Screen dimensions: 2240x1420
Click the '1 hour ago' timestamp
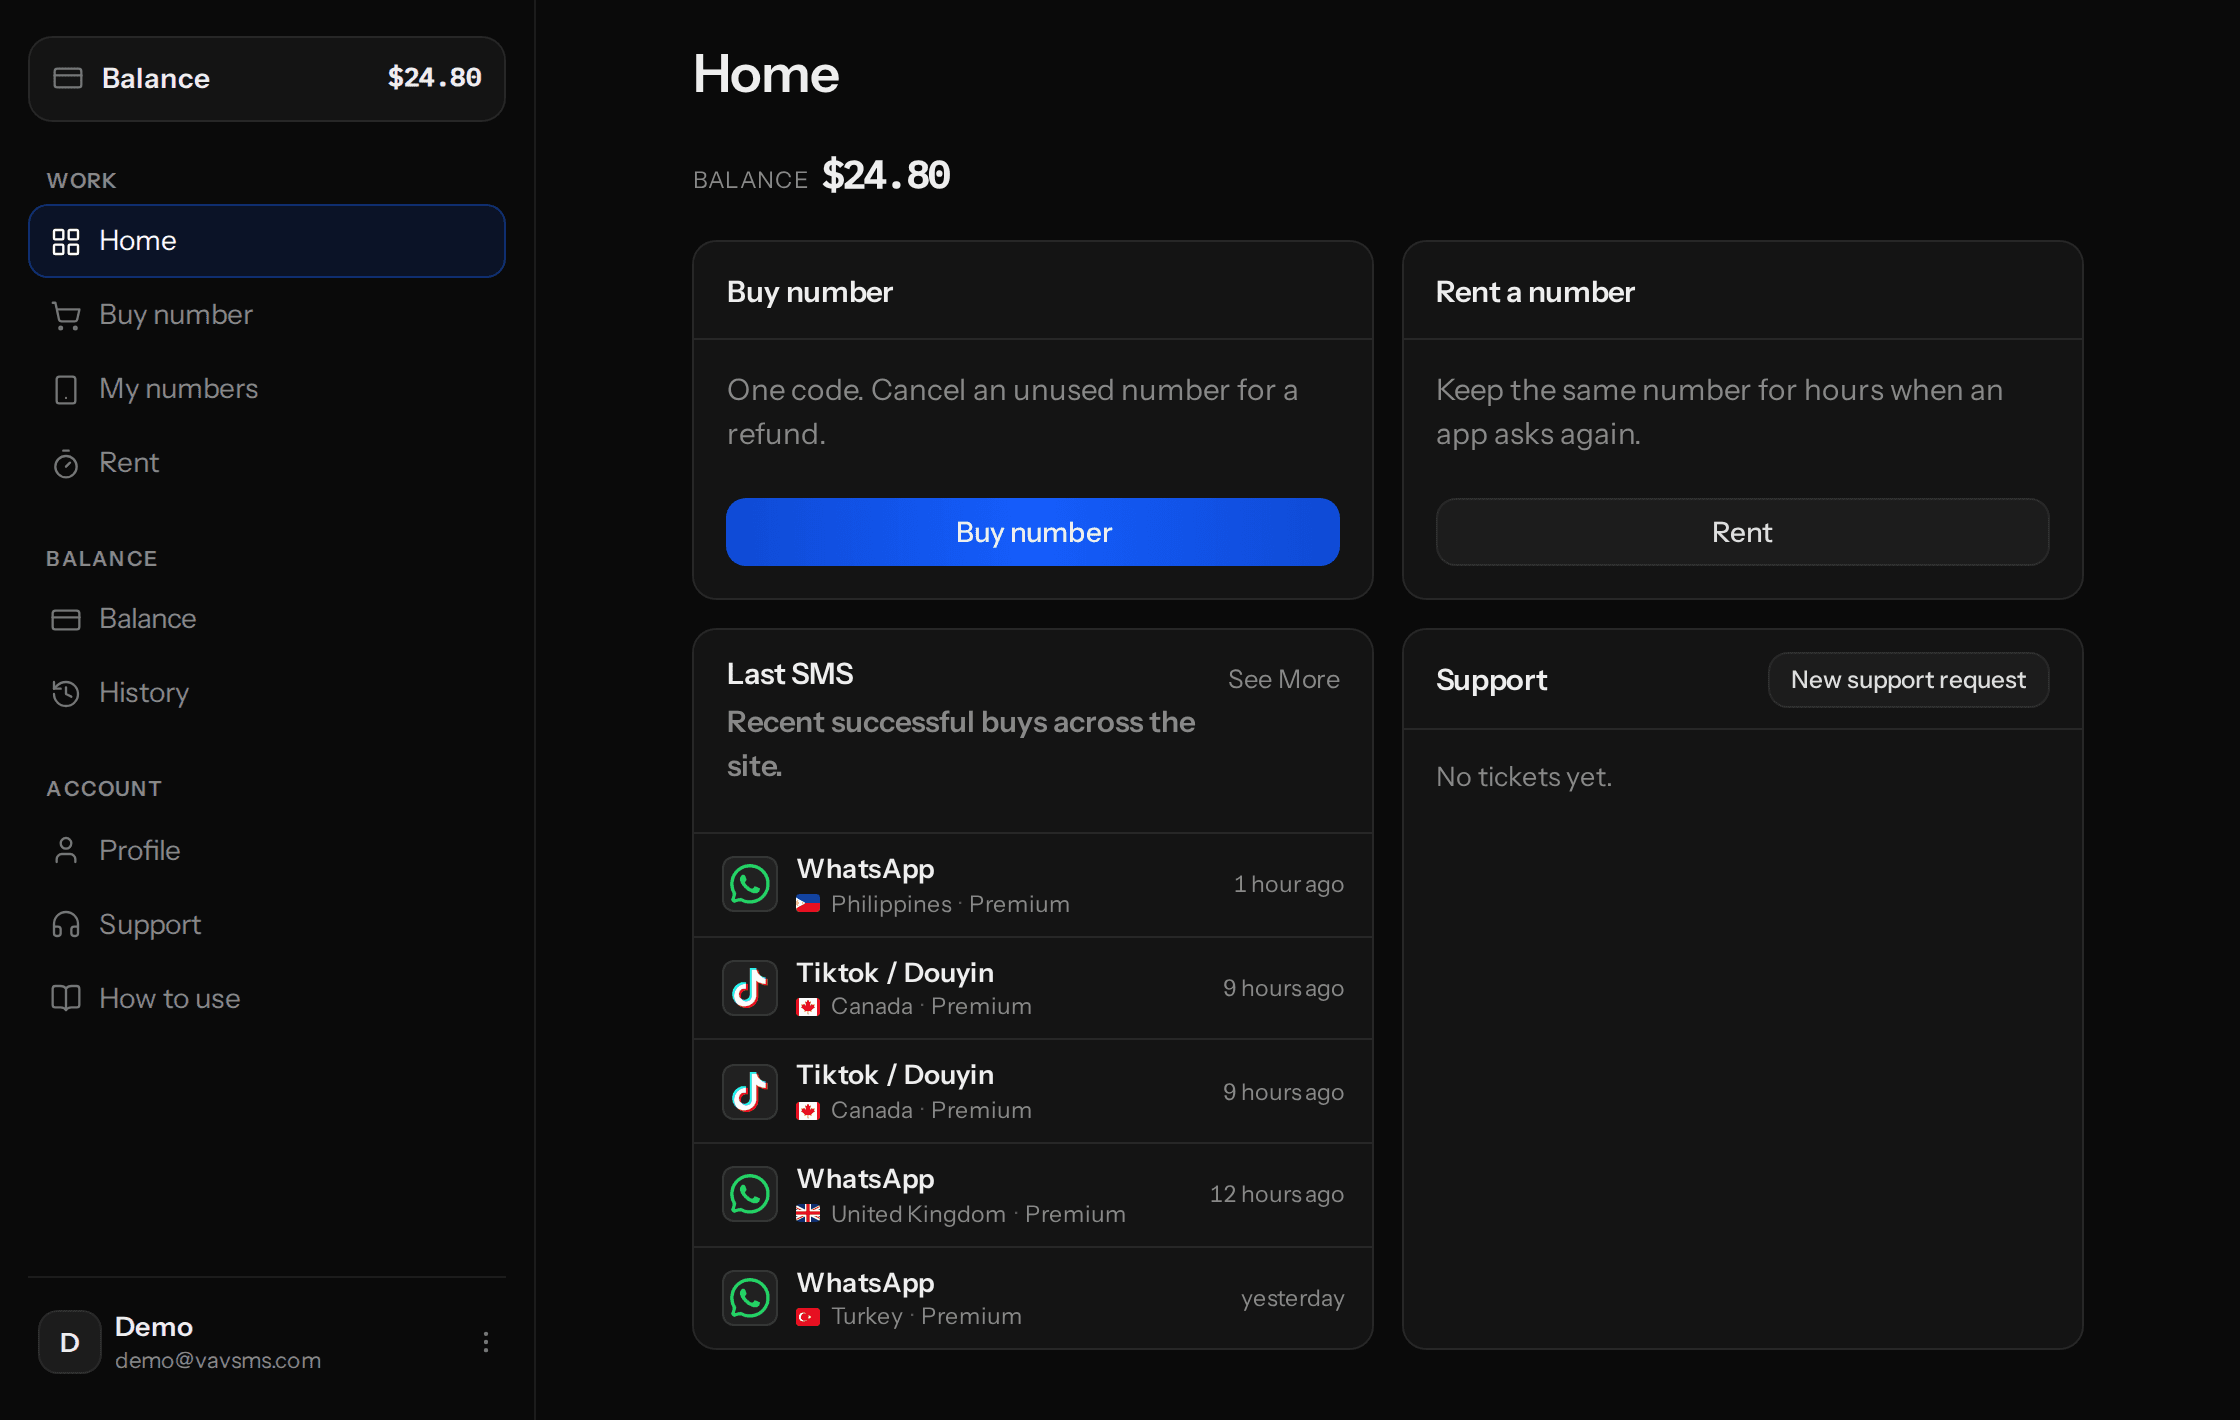point(1289,884)
